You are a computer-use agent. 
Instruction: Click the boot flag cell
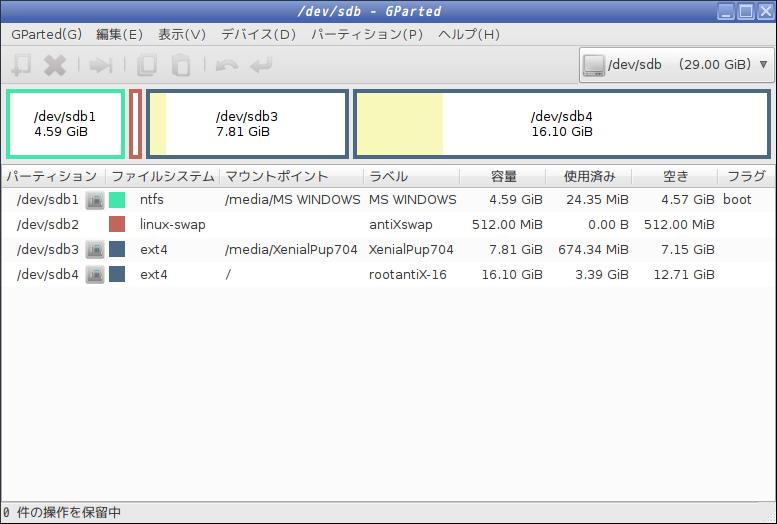point(737,200)
